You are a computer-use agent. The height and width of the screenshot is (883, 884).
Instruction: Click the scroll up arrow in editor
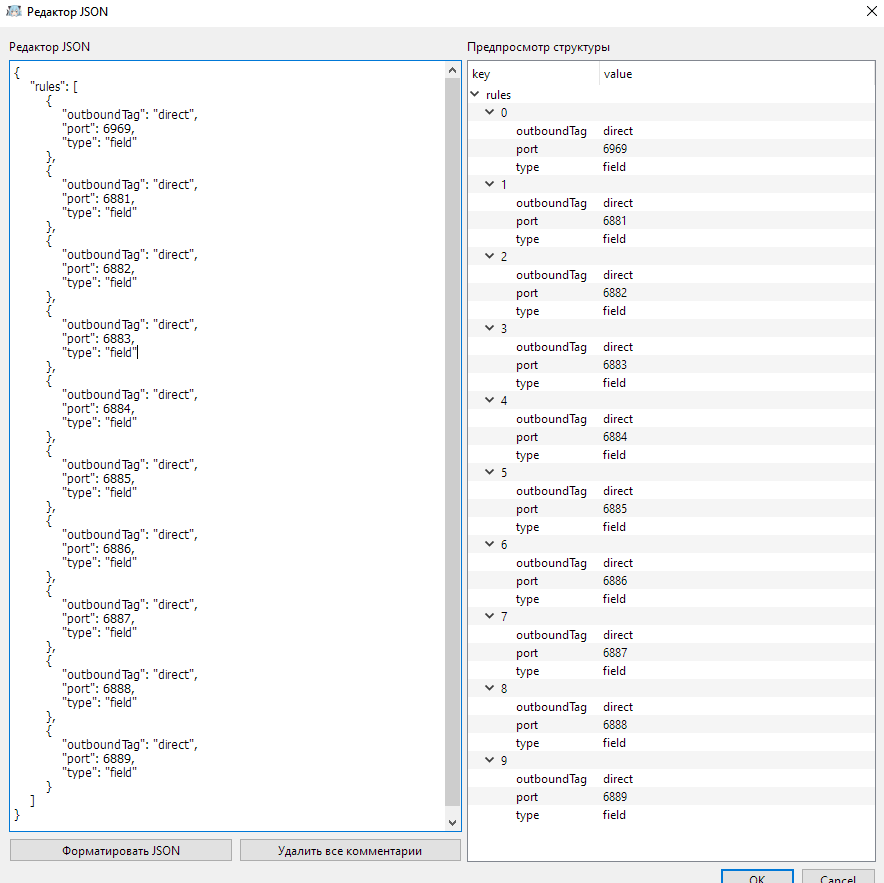(x=452, y=70)
